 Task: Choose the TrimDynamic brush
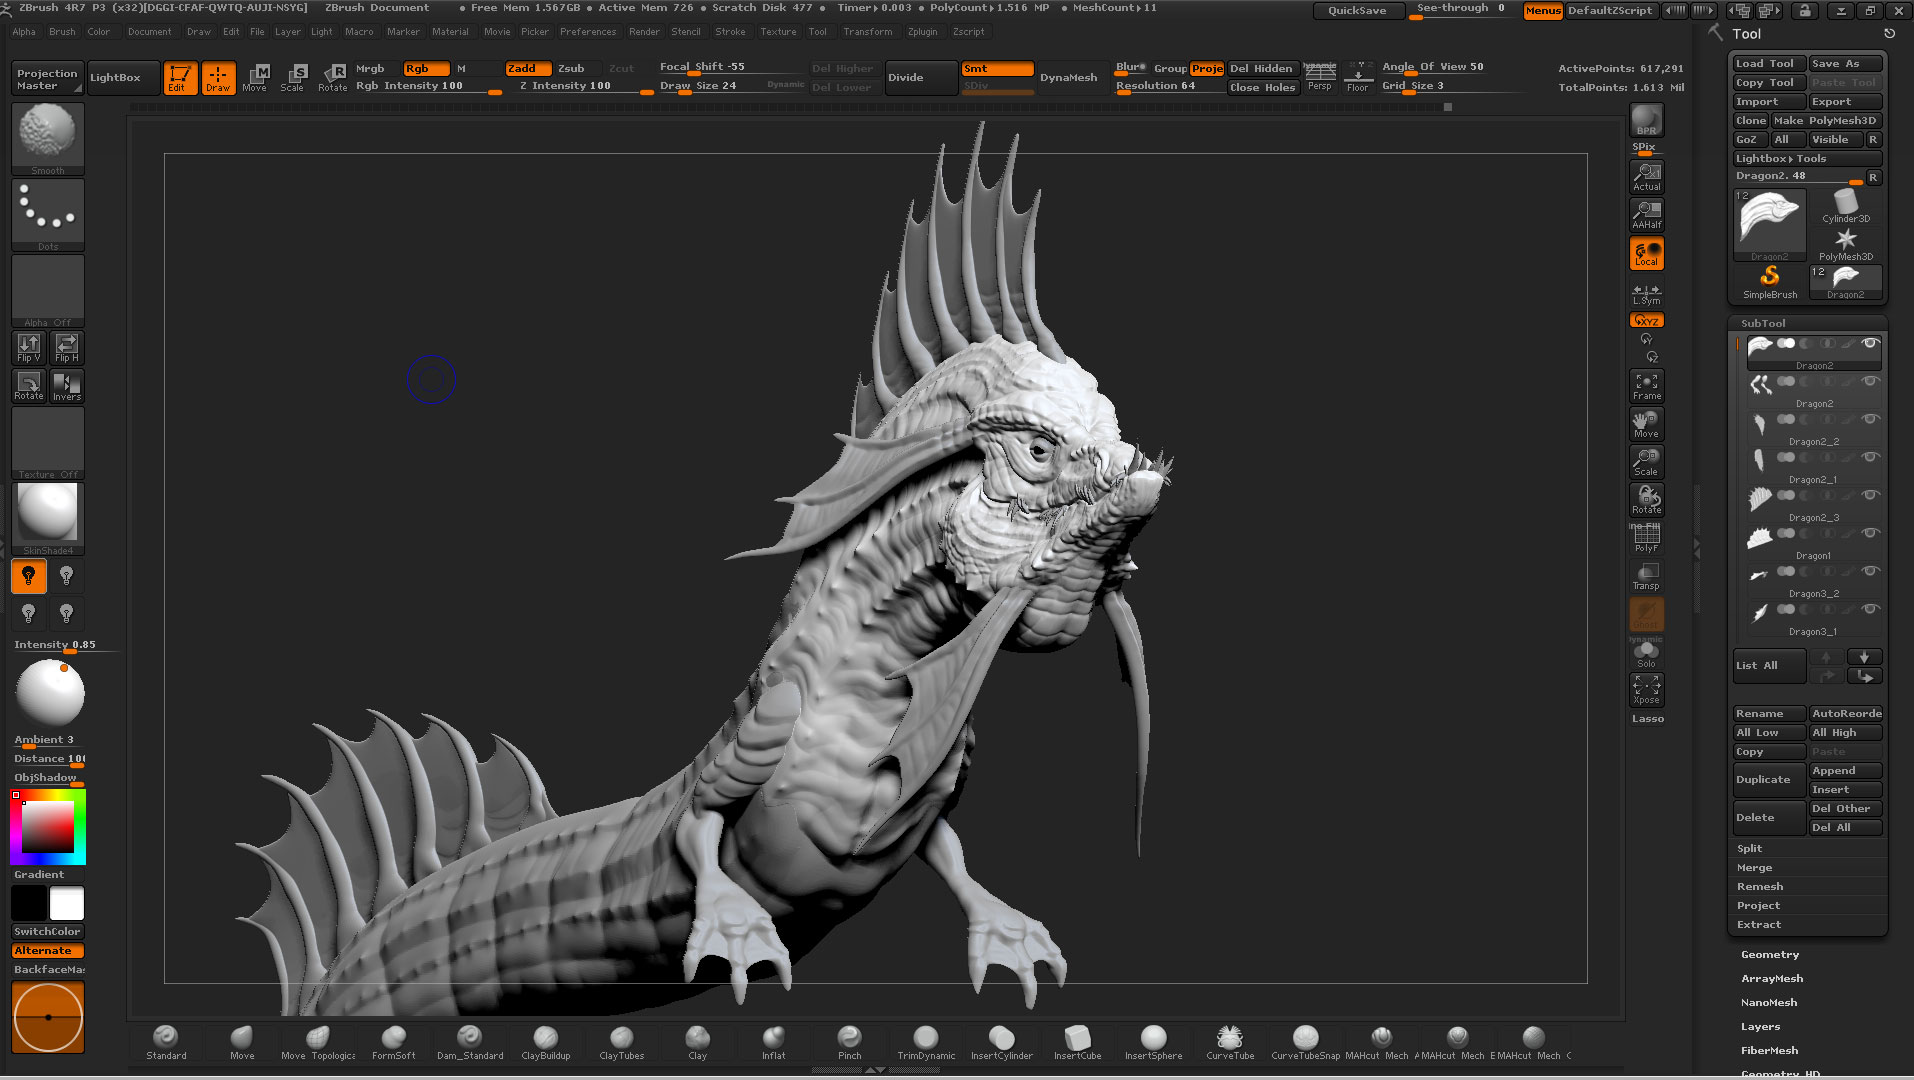tap(926, 1042)
